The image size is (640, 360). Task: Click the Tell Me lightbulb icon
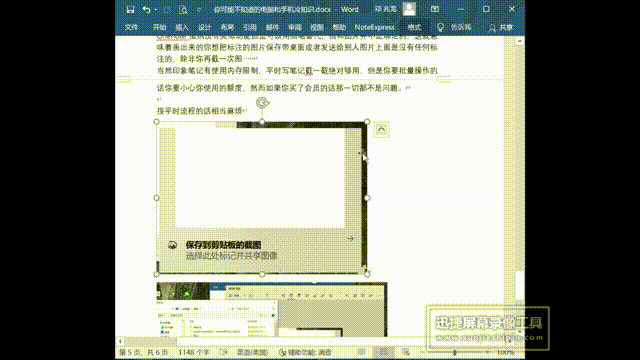(x=440, y=27)
